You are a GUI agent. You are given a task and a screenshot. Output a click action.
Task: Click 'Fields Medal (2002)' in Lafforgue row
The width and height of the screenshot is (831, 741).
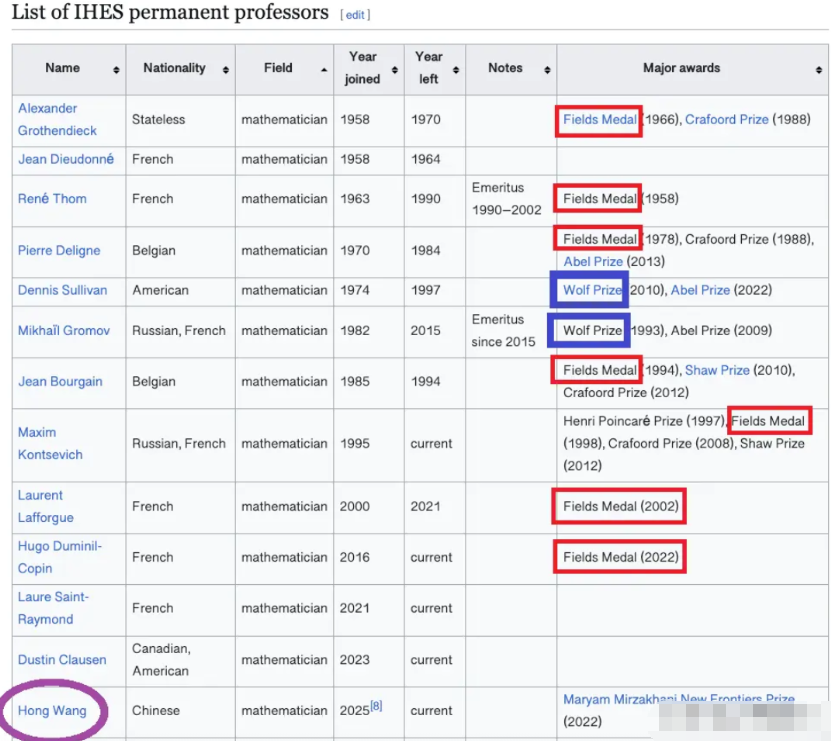coord(621,506)
